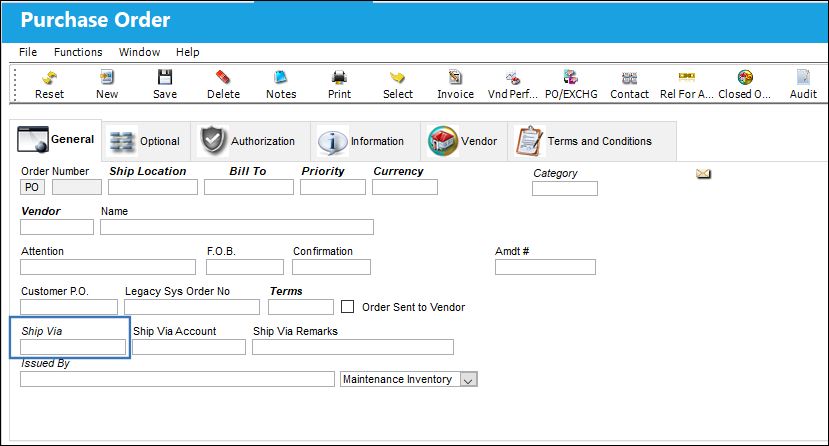Click the Amdt # field

tap(545, 267)
